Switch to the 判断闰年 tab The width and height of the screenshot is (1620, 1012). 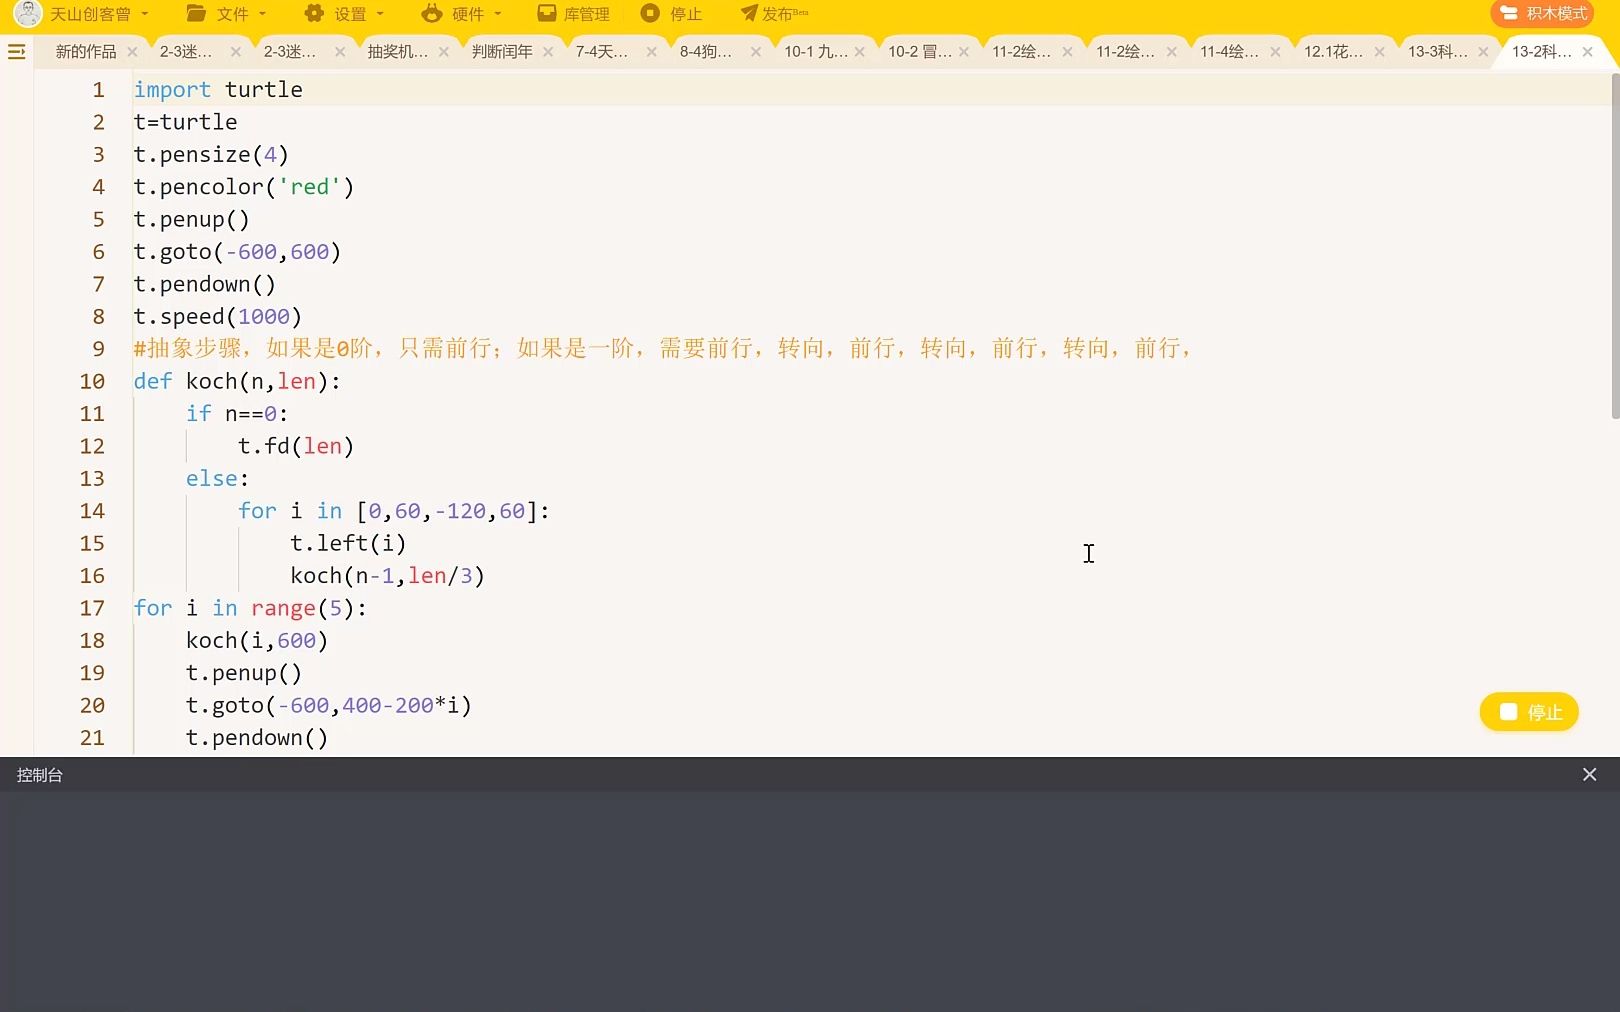(500, 51)
